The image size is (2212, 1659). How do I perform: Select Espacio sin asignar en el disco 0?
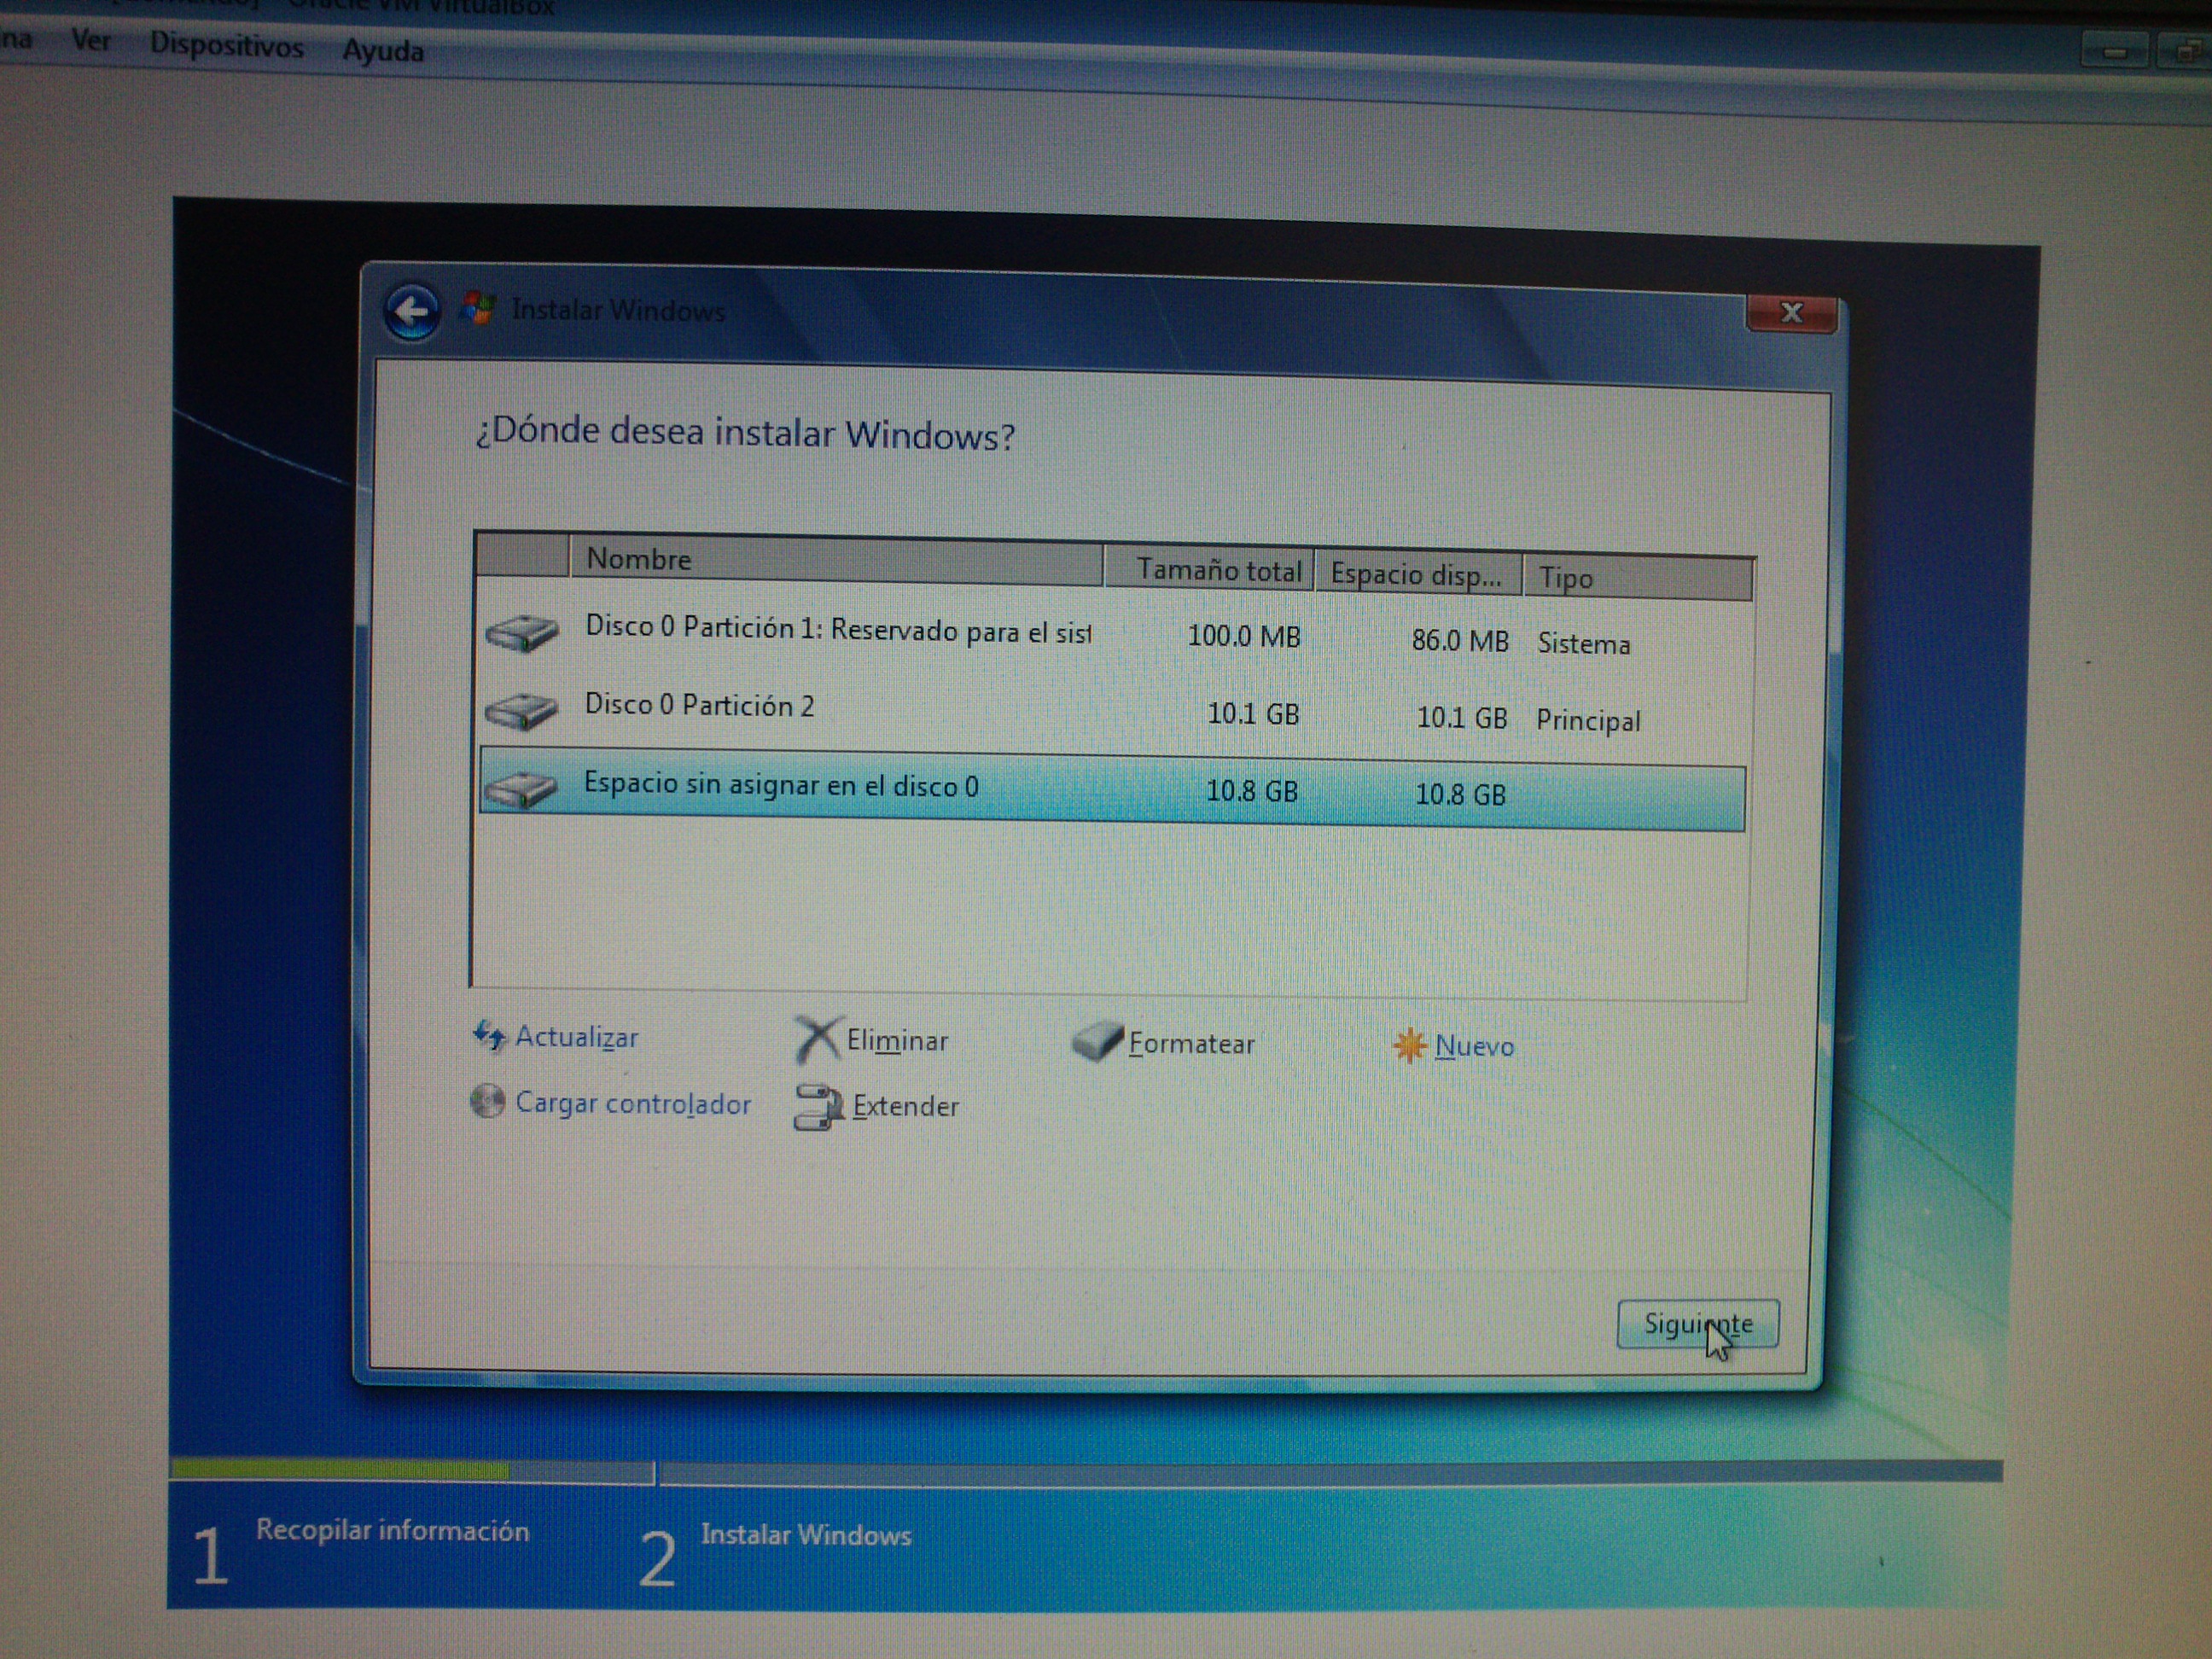click(x=780, y=786)
